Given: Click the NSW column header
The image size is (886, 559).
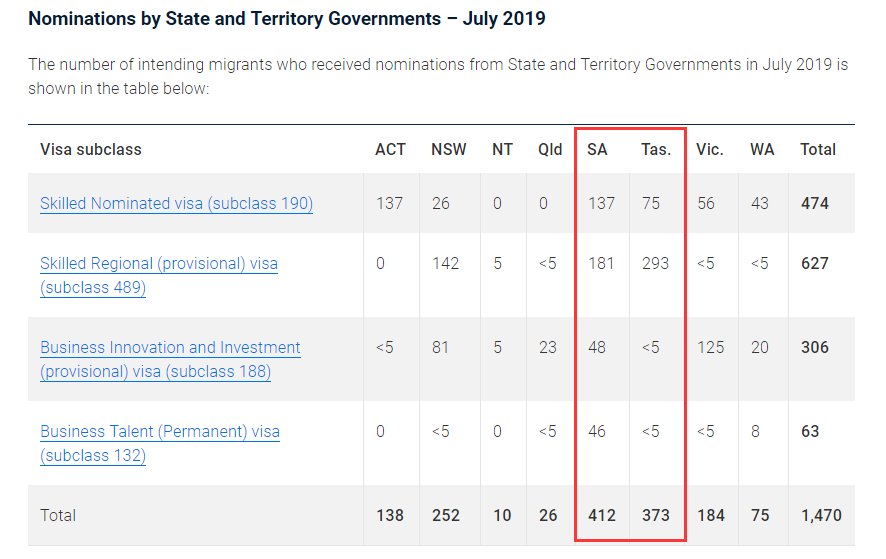Looking at the screenshot, I should point(449,149).
